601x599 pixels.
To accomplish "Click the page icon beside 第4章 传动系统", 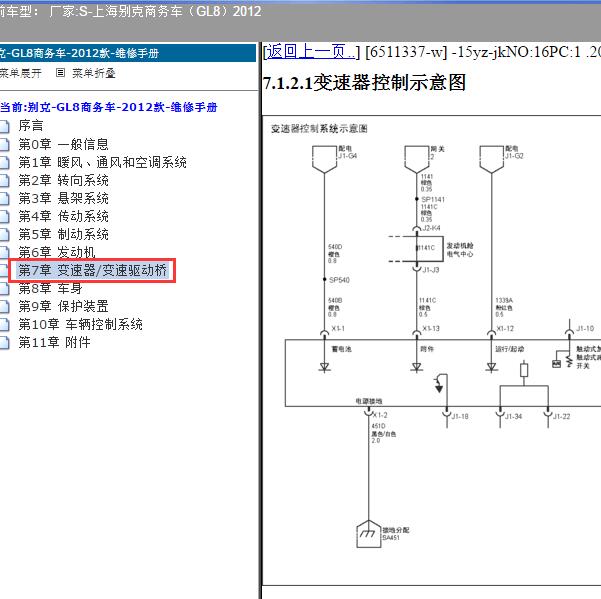I will click(x=4, y=217).
